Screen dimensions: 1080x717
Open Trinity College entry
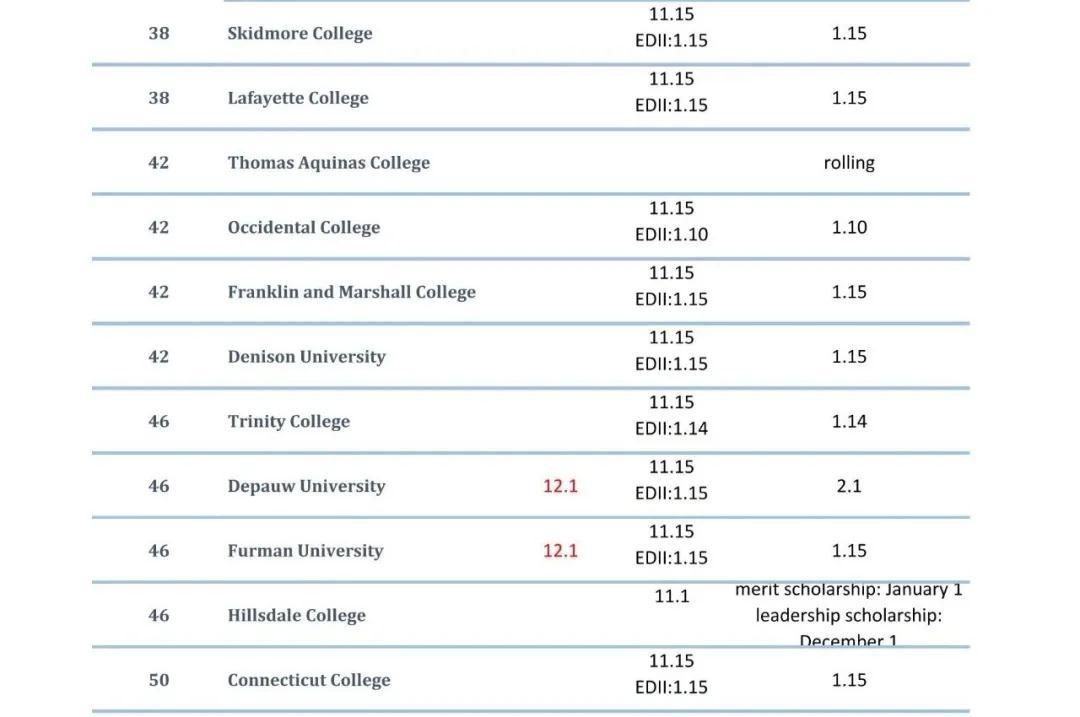click(289, 422)
